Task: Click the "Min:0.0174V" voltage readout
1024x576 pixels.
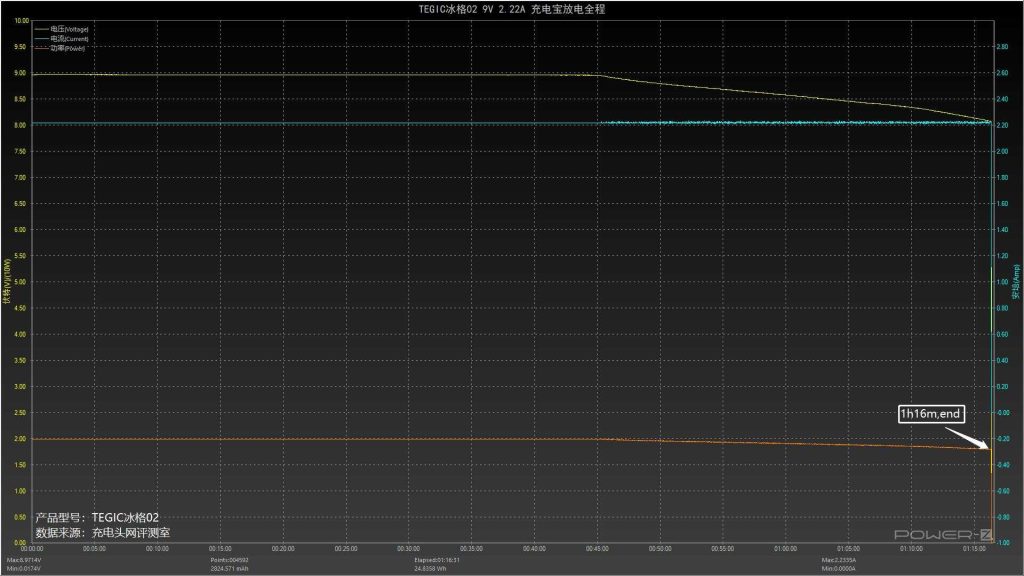Action: click(24, 569)
